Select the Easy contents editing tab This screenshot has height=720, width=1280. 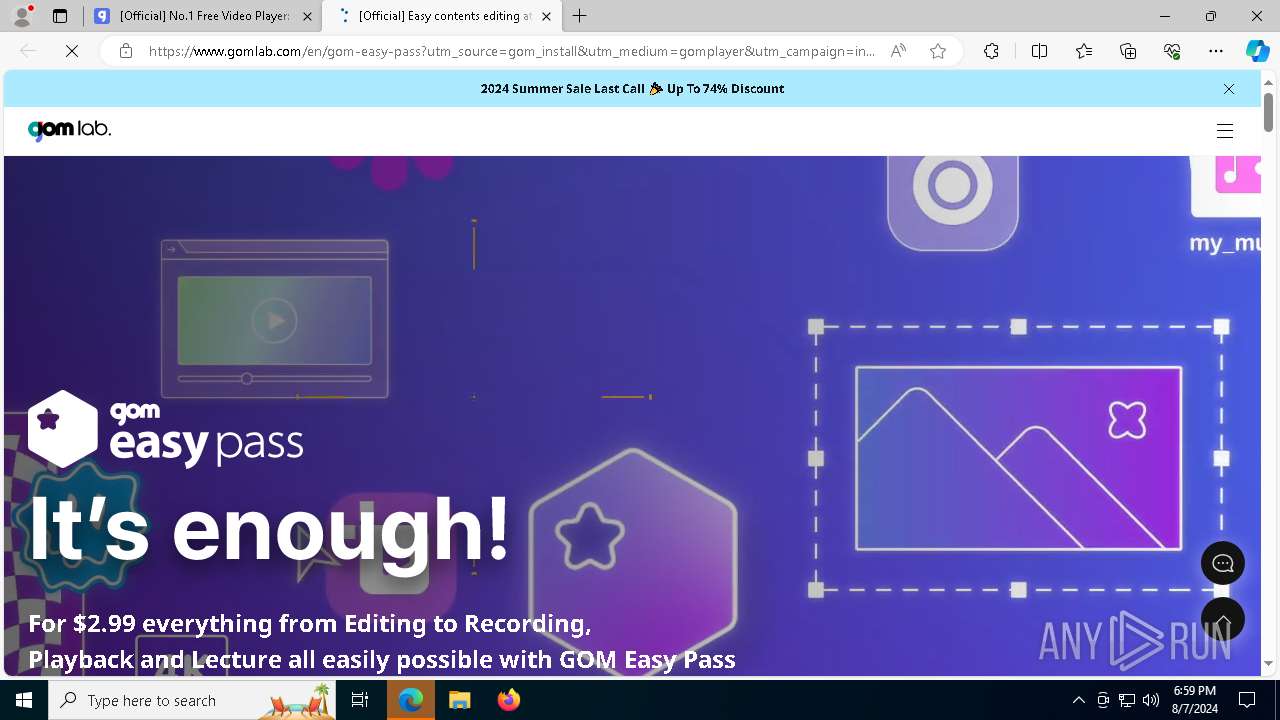(443, 16)
